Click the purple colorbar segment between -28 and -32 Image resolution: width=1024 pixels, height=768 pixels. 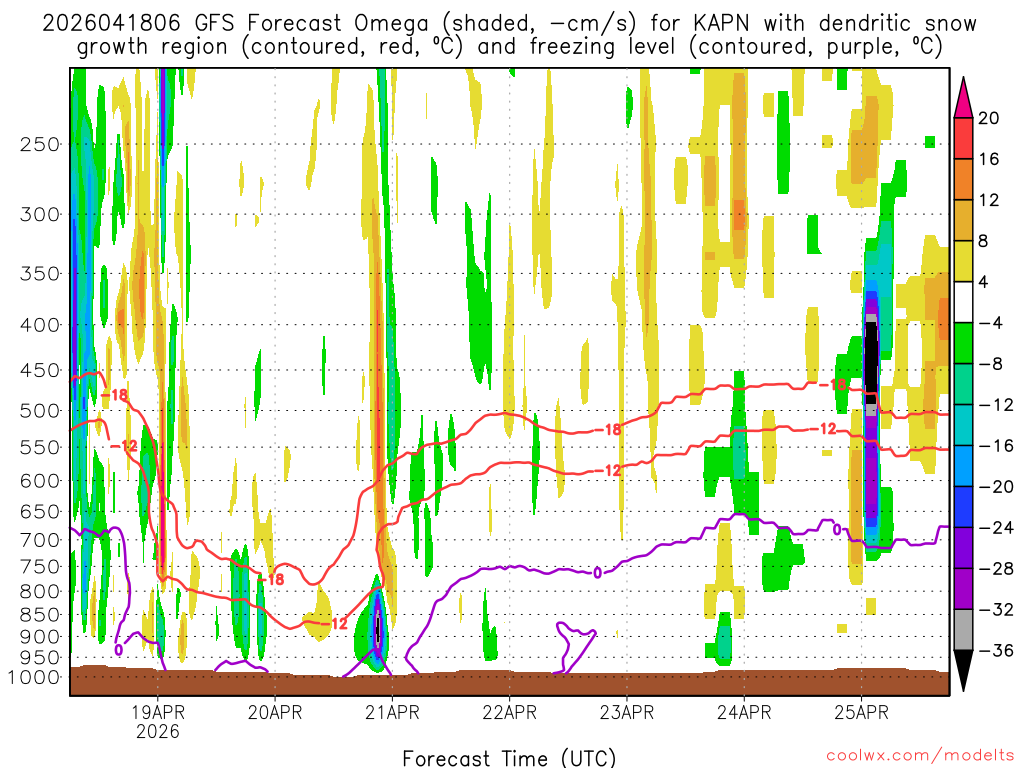click(963, 588)
